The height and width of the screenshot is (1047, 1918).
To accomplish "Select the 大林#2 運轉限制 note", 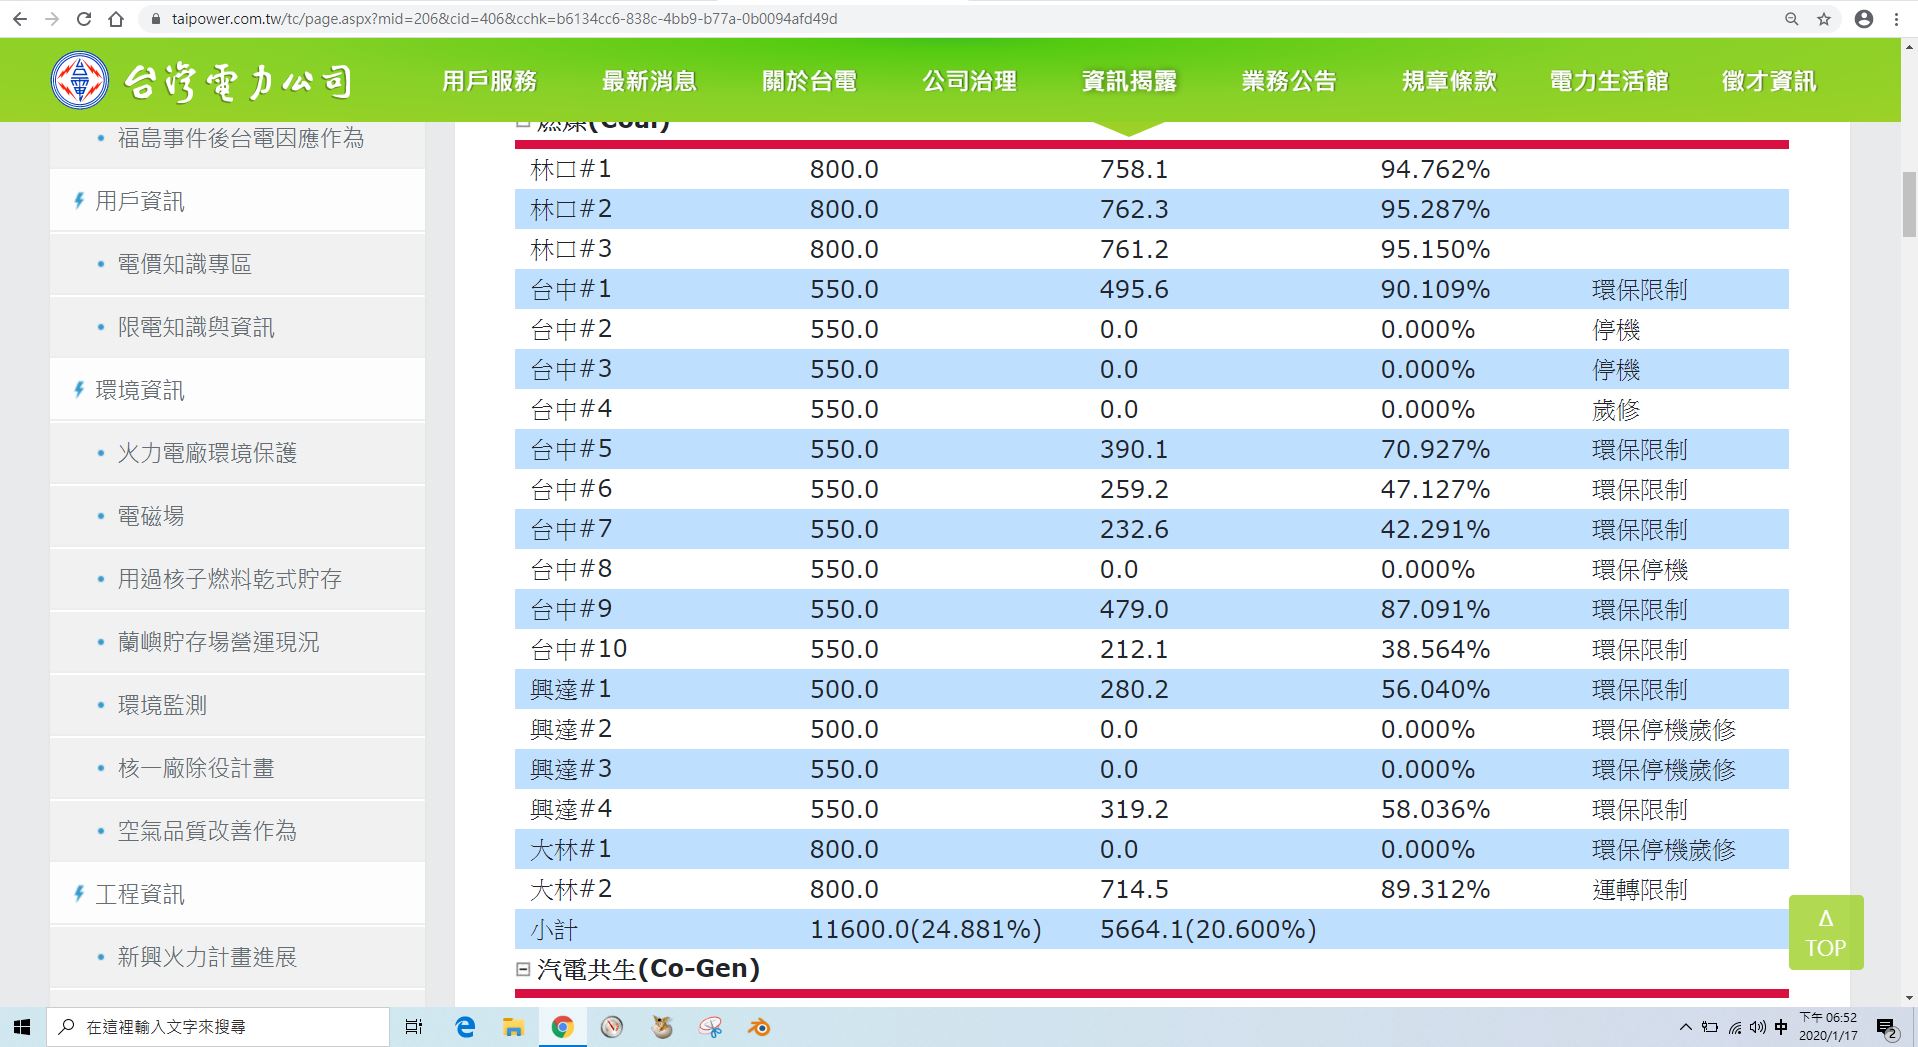I will (1640, 889).
